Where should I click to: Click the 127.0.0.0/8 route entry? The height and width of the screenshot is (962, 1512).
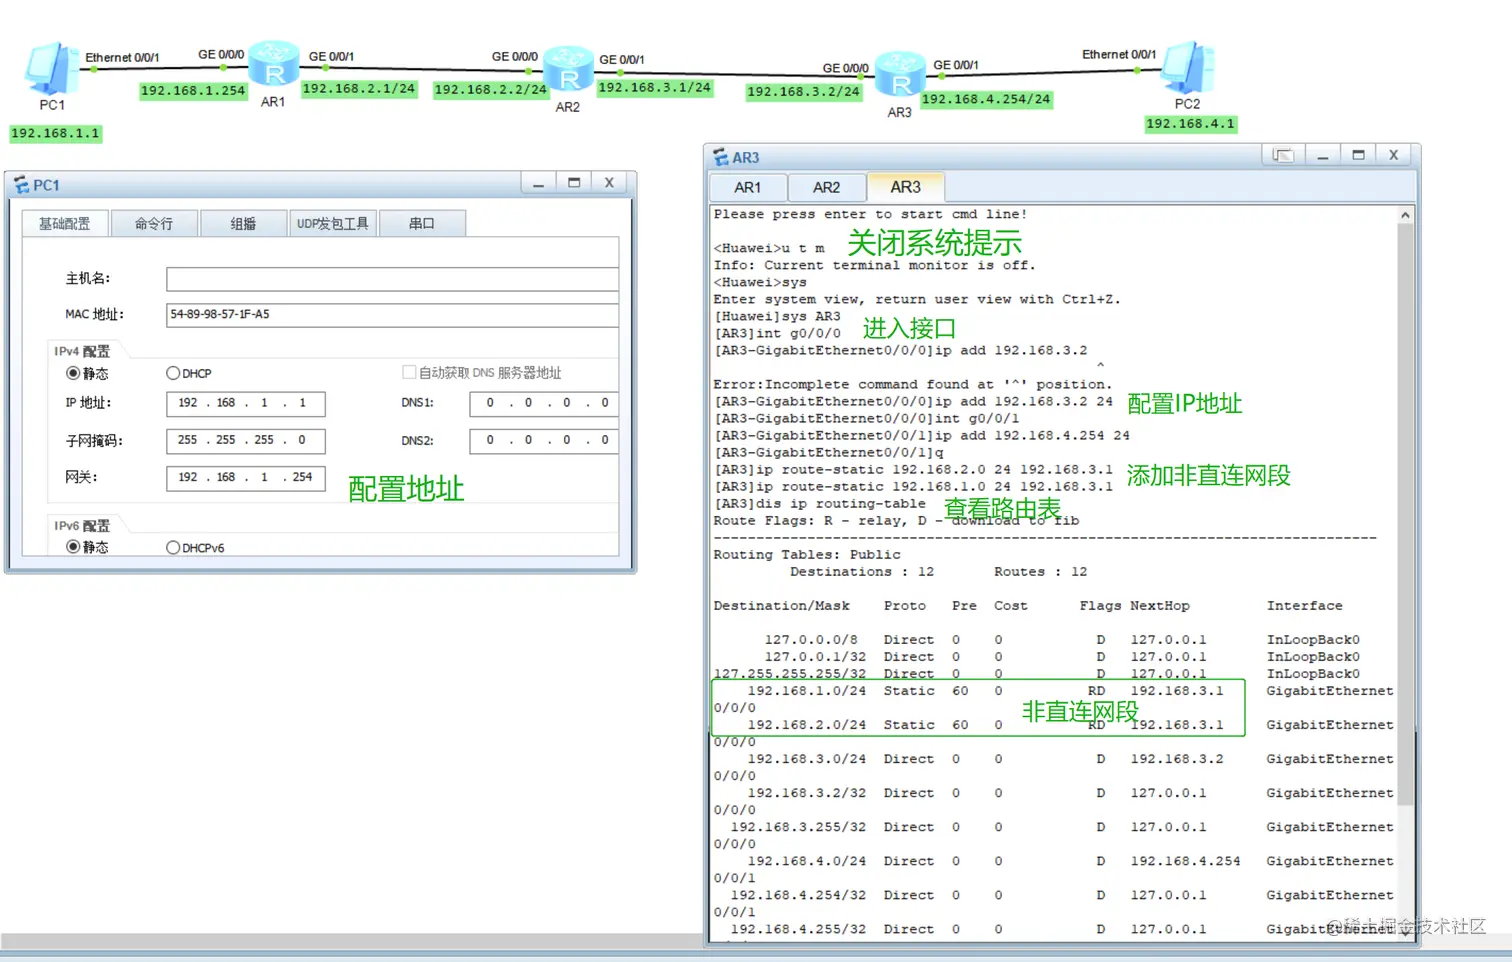click(x=1062, y=640)
